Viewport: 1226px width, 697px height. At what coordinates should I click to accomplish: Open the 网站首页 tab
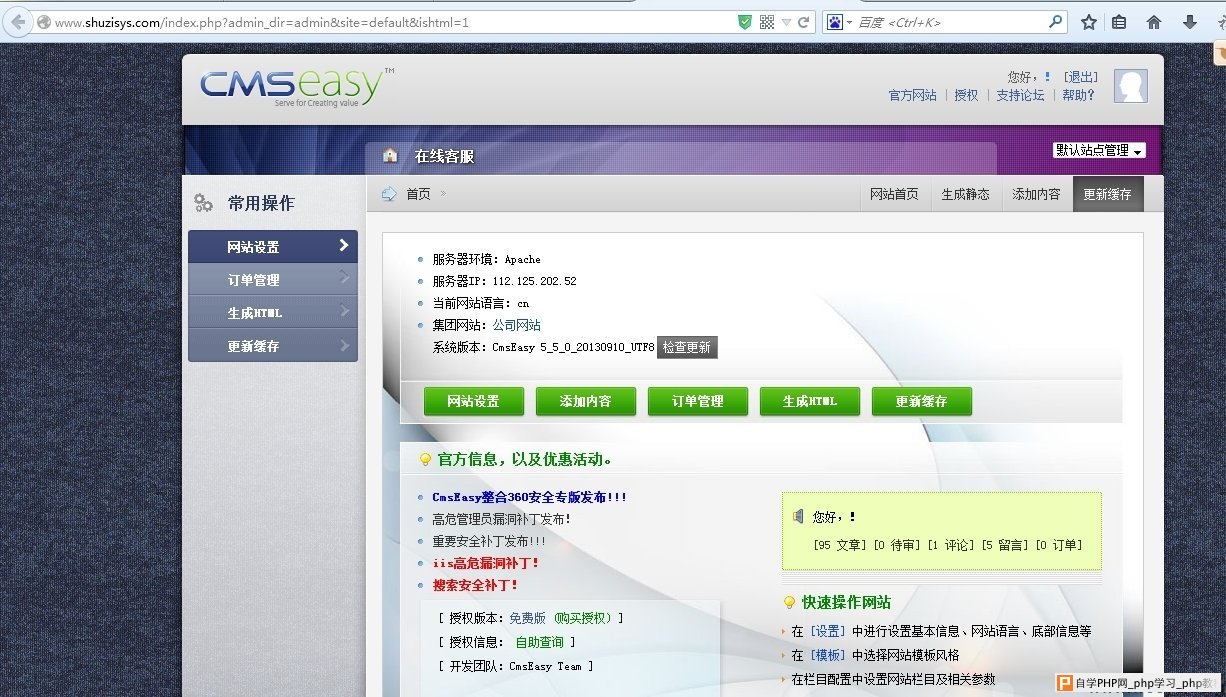click(894, 194)
